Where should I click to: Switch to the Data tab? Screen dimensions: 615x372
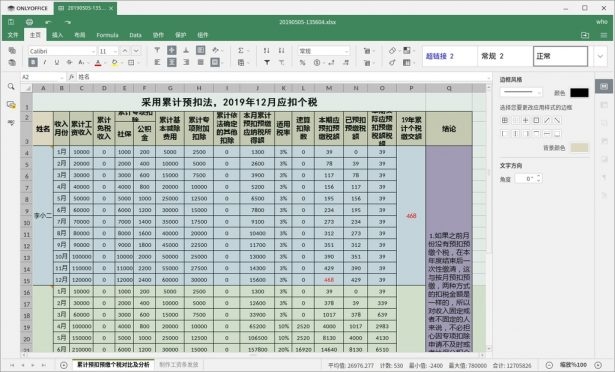(135, 35)
